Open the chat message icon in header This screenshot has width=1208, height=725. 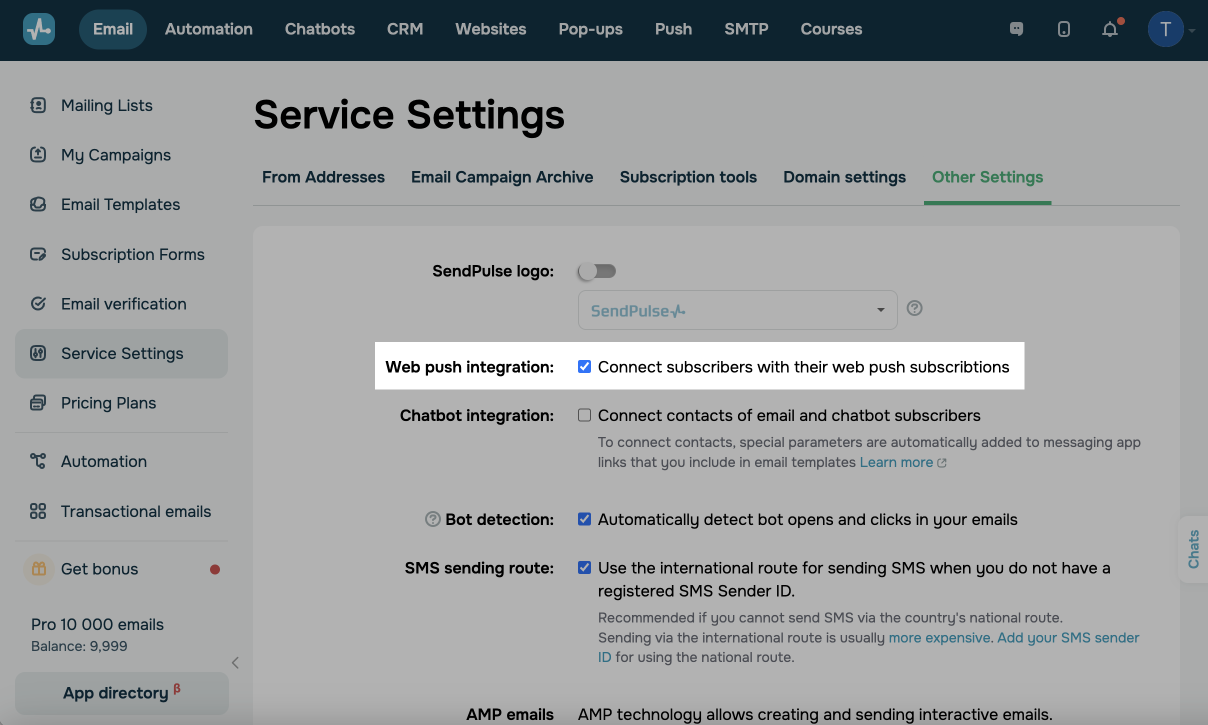pyautogui.click(x=1017, y=29)
